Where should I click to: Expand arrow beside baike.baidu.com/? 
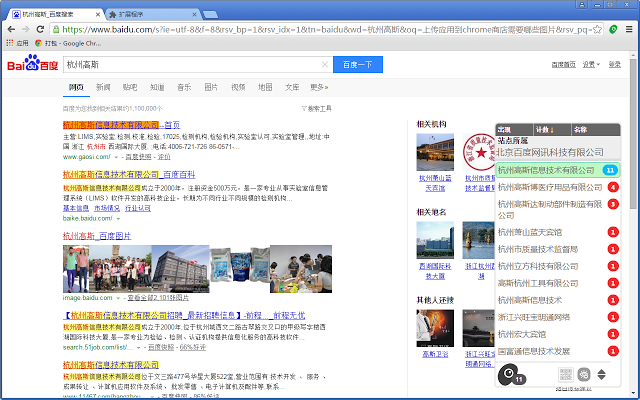(x=118, y=219)
